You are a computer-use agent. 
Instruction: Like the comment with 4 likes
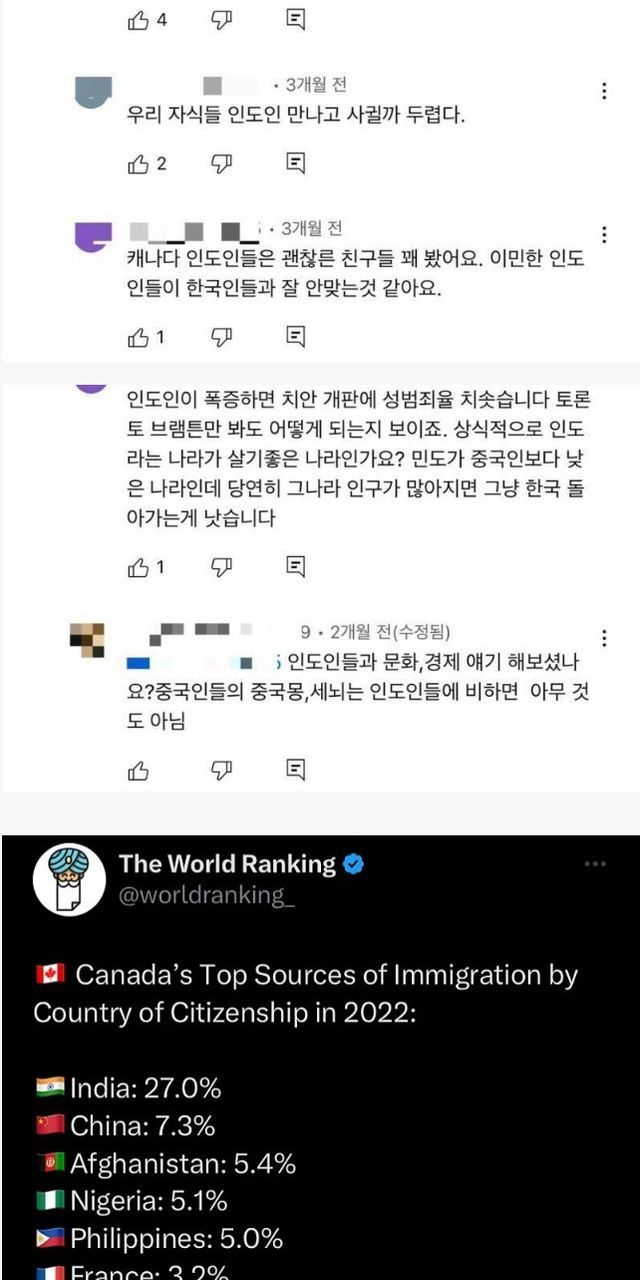(x=139, y=20)
